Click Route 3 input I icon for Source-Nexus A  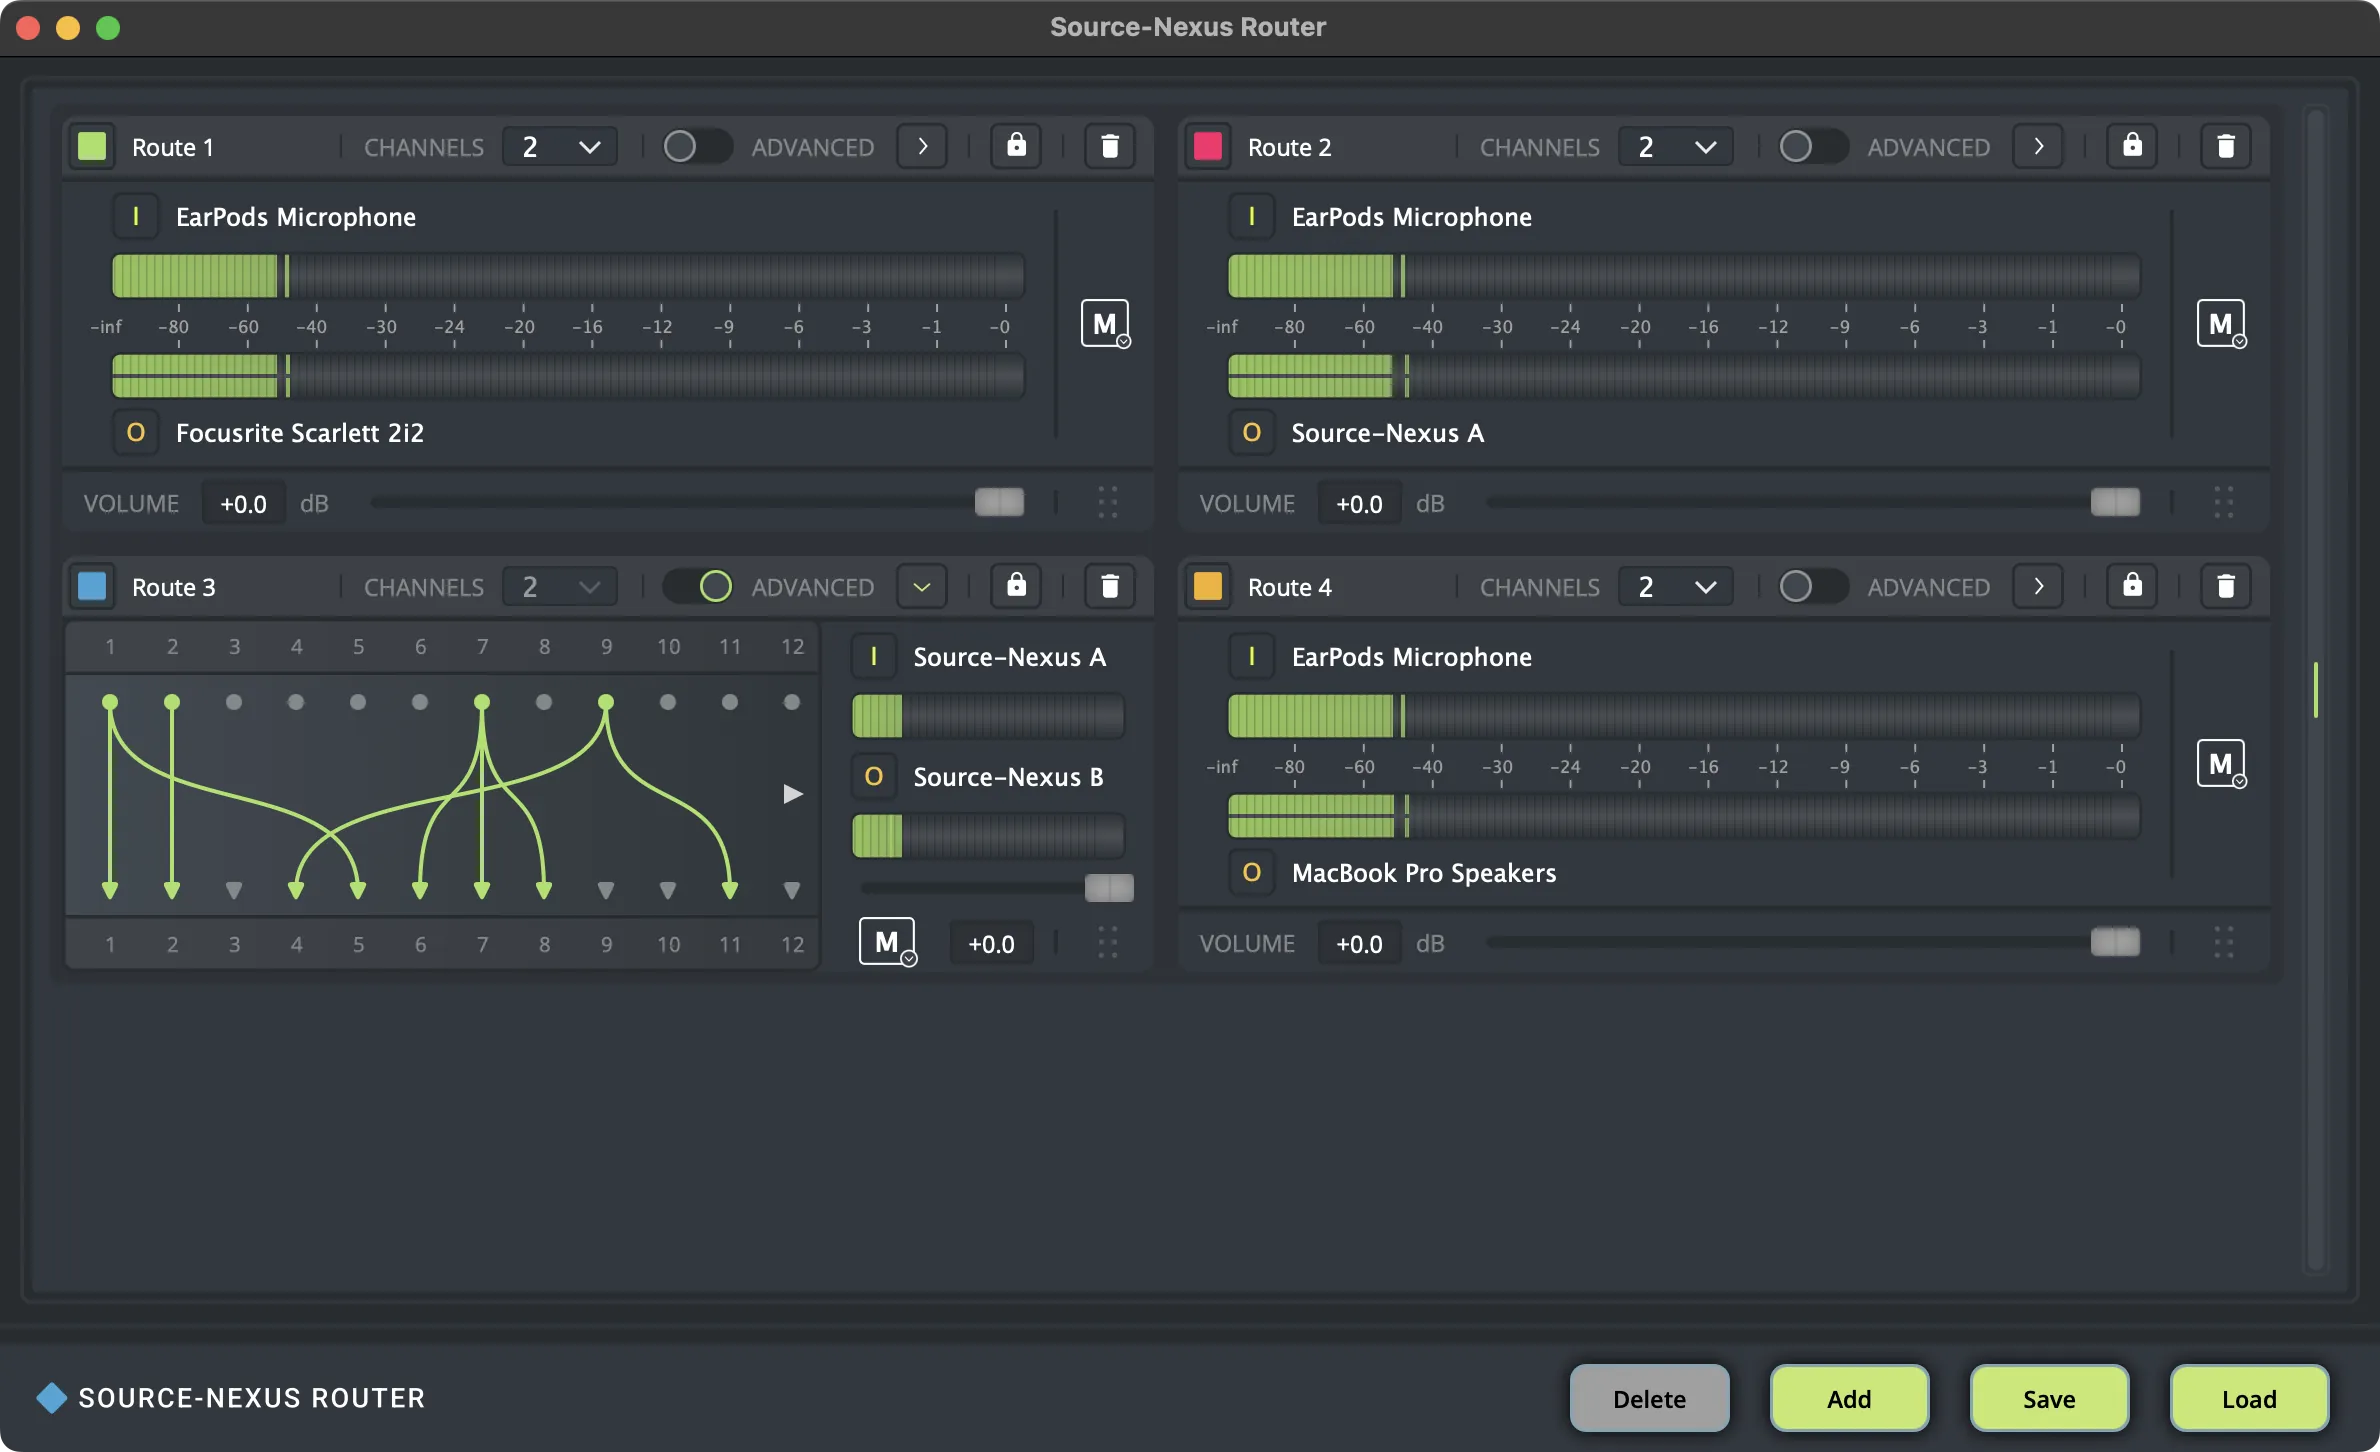click(874, 656)
